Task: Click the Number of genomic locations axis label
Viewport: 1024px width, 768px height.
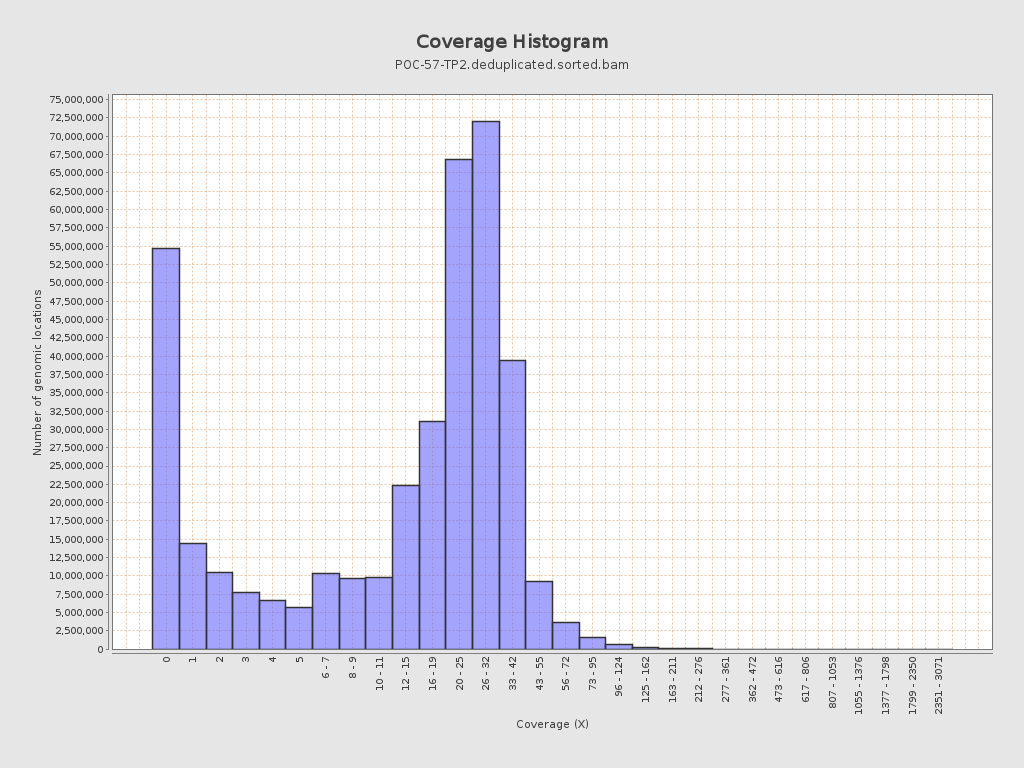Action: (37, 372)
